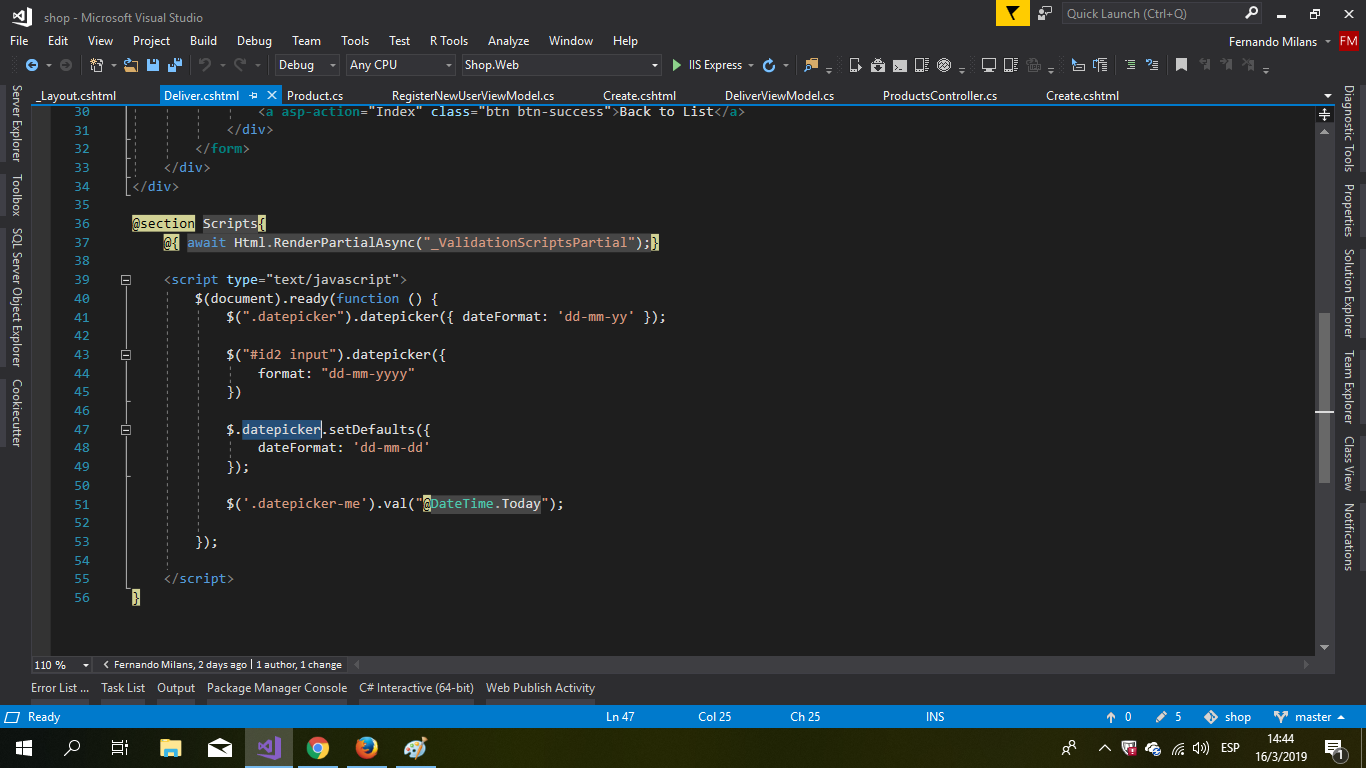
Task: Pin the Deliver.cshtml tab
Action: pos(254,96)
